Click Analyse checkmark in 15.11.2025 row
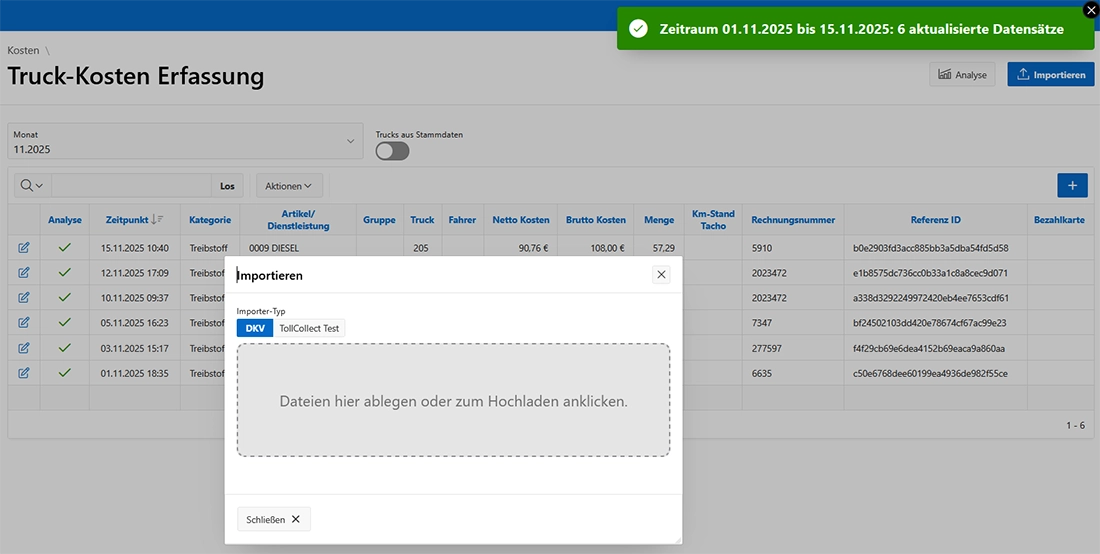The image size is (1100, 554). (65, 248)
